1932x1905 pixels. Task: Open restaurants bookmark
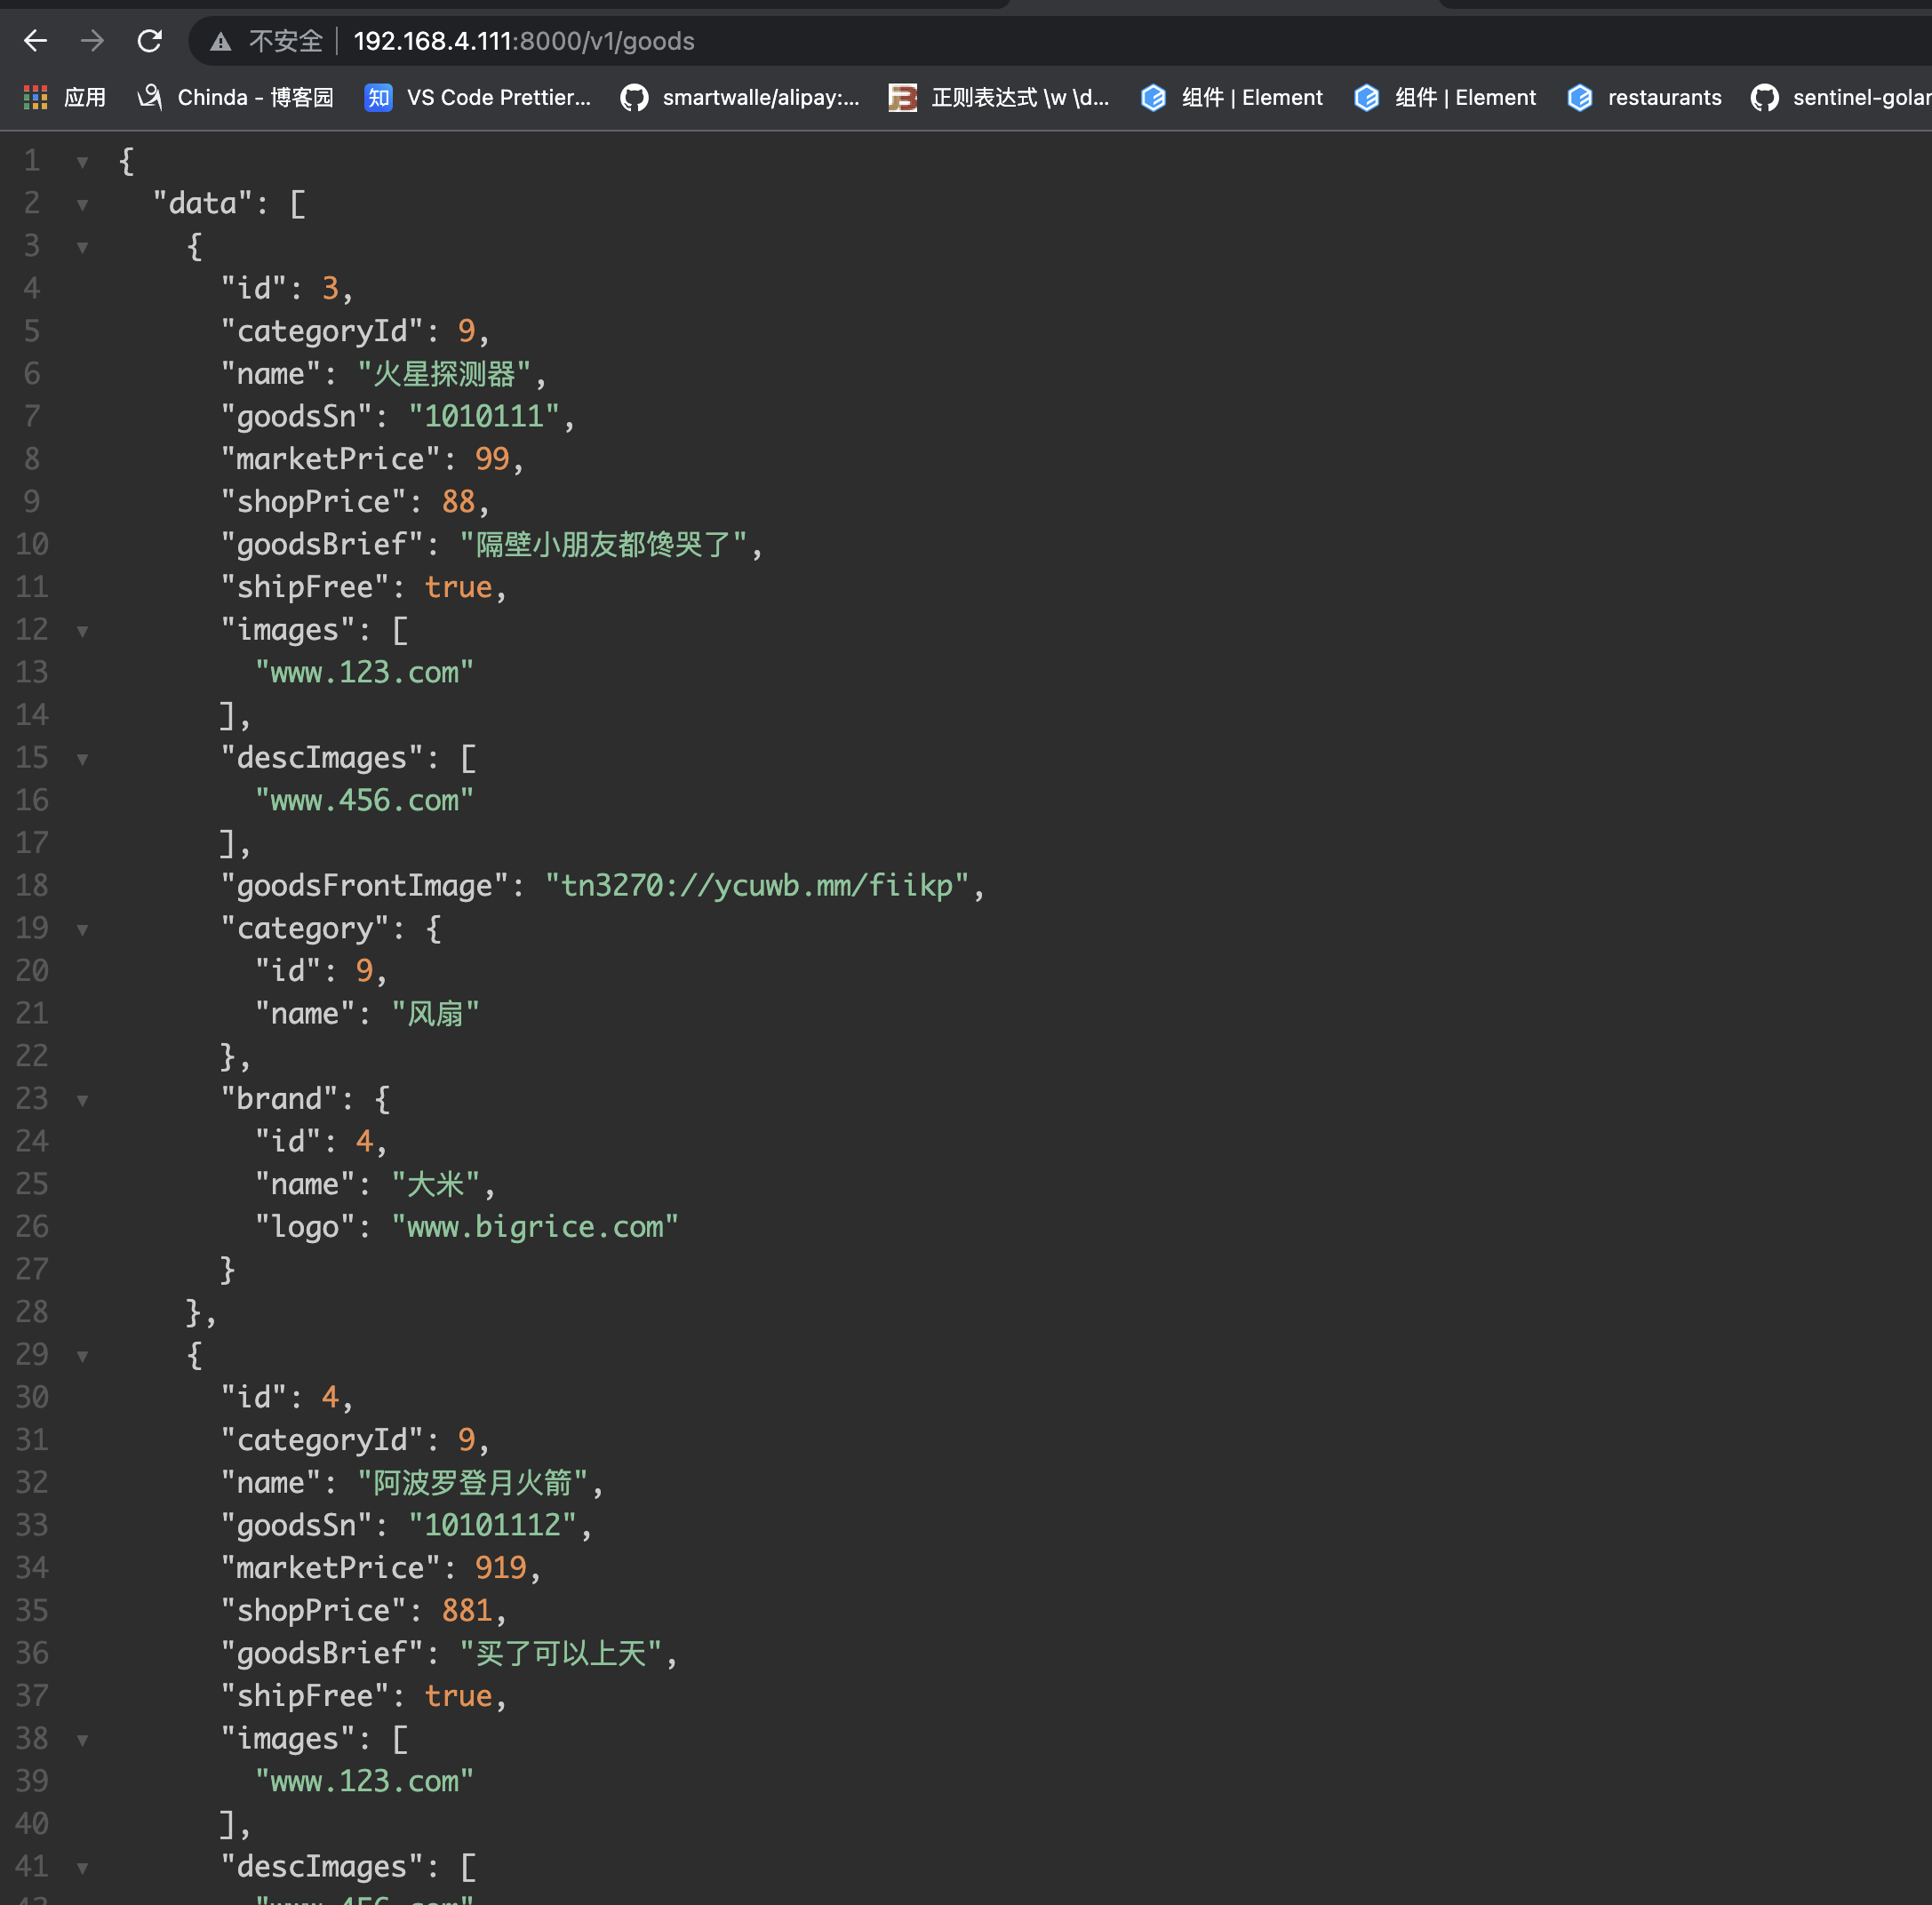point(1645,97)
